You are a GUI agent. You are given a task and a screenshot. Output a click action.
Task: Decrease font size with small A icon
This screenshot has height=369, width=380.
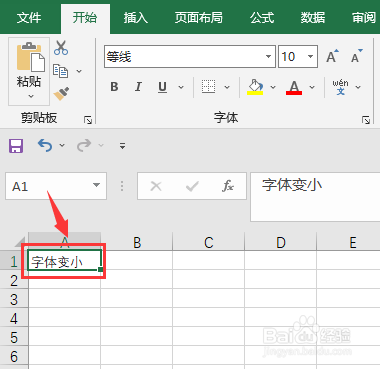(x=356, y=56)
